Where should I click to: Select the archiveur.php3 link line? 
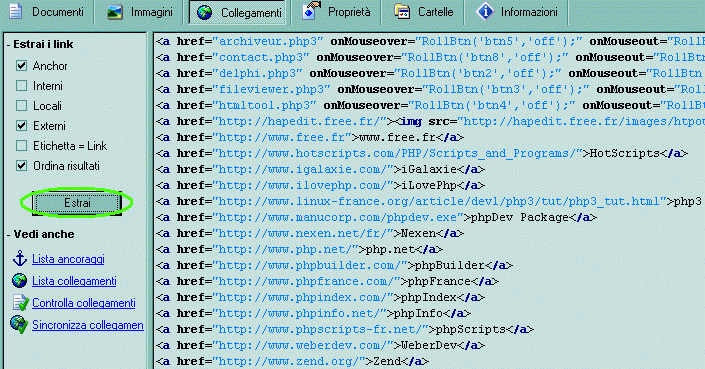click(x=430, y=42)
